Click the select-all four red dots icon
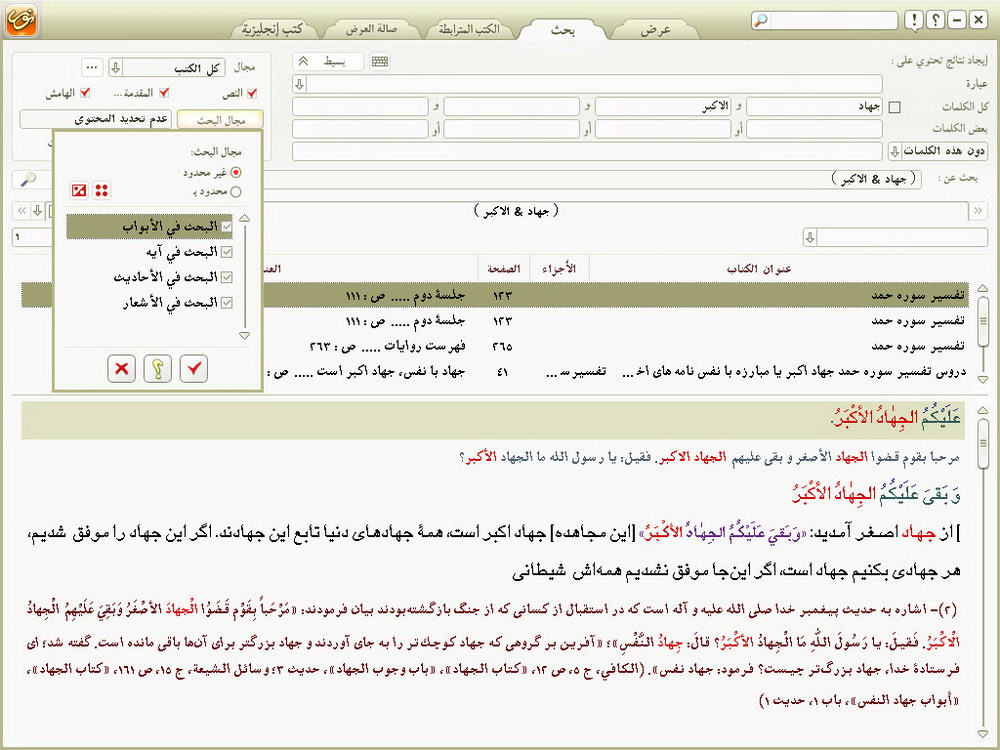 pos(101,190)
